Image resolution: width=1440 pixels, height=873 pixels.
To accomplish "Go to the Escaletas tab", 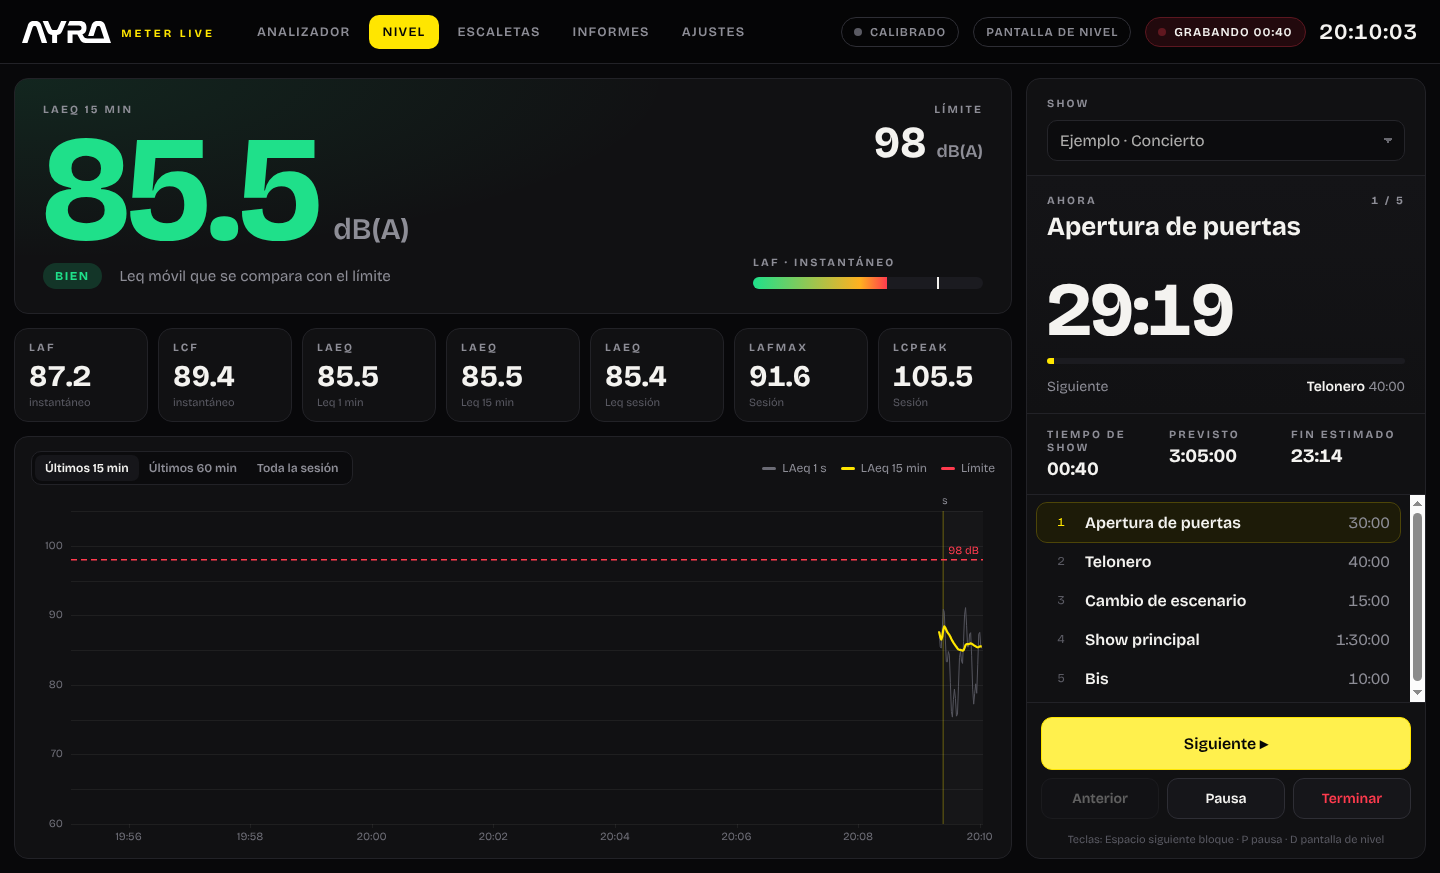I will tap(499, 32).
